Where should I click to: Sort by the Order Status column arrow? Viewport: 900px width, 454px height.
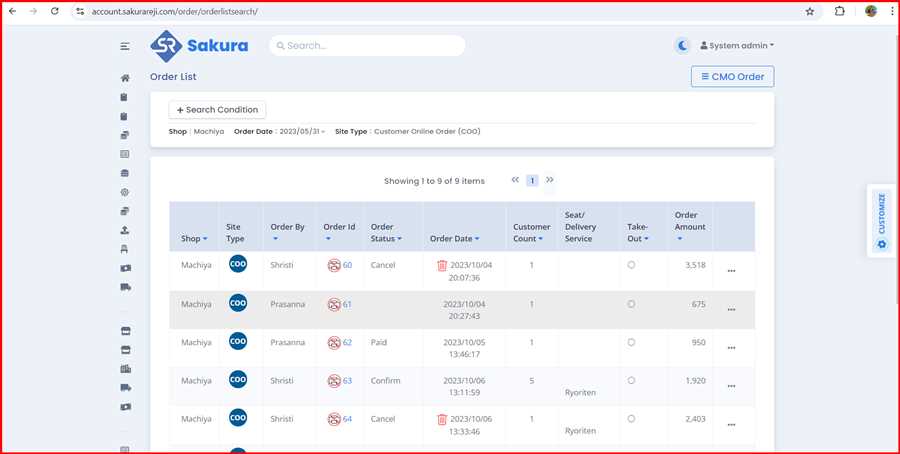(399, 239)
